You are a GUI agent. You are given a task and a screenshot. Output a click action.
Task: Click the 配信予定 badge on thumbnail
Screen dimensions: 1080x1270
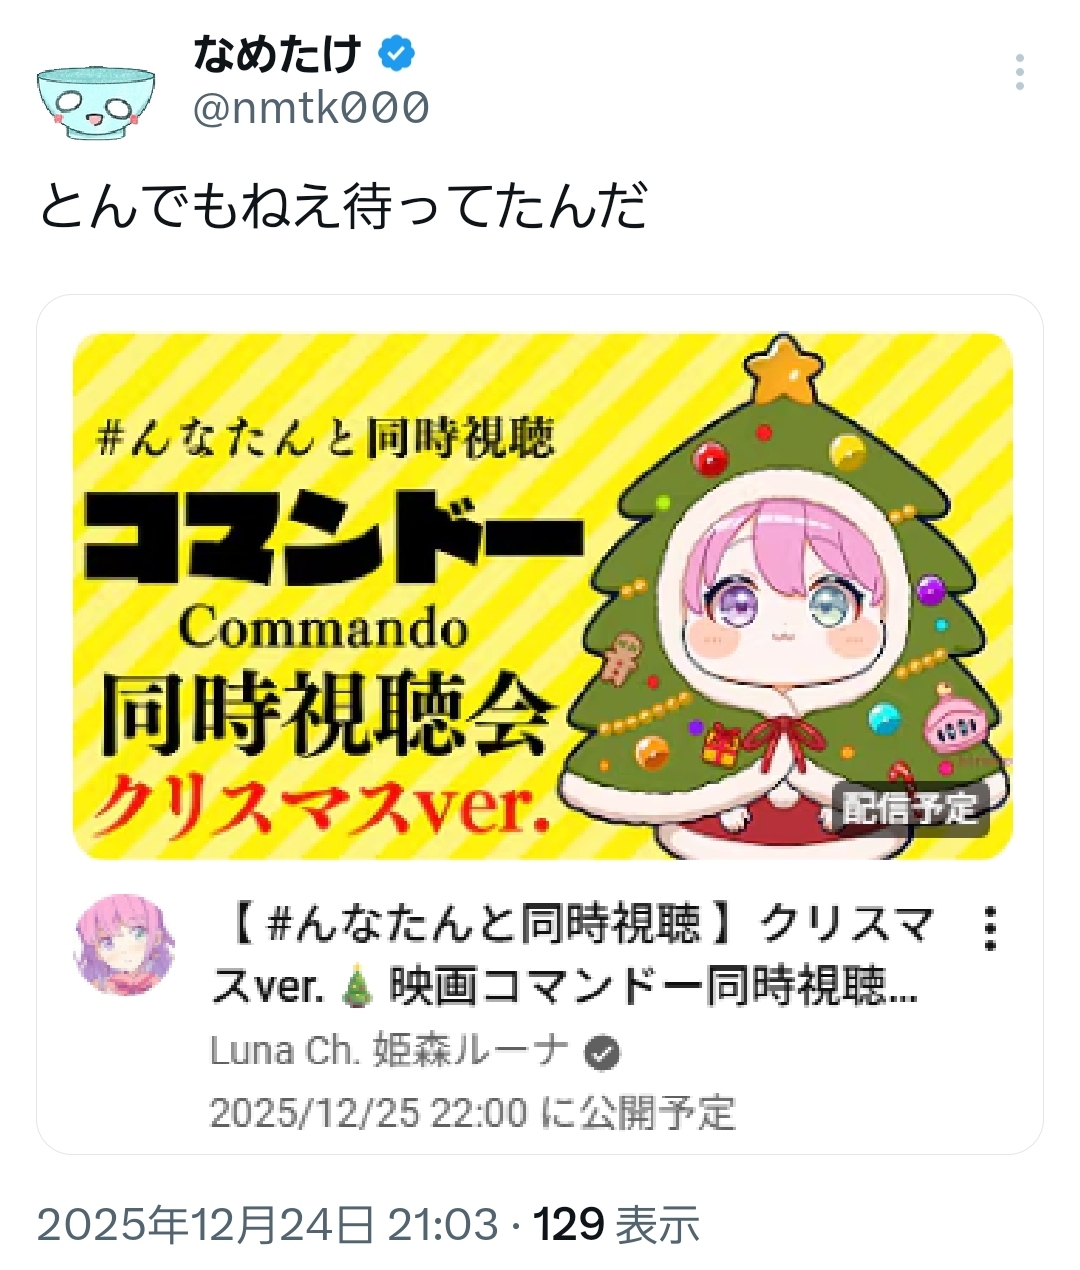pyautogui.click(x=911, y=809)
